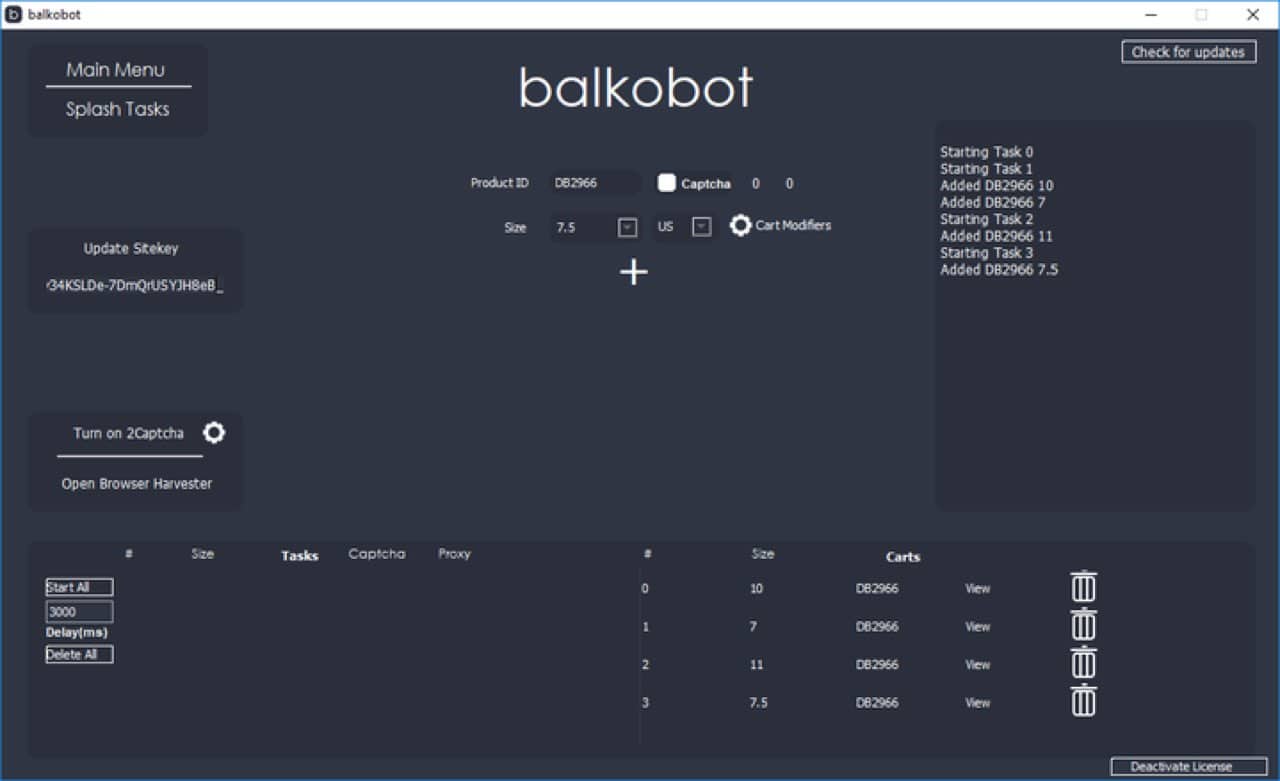Delete cart row 1 size 7
The height and width of the screenshot is (781, 1280).
coord(1083,625)
